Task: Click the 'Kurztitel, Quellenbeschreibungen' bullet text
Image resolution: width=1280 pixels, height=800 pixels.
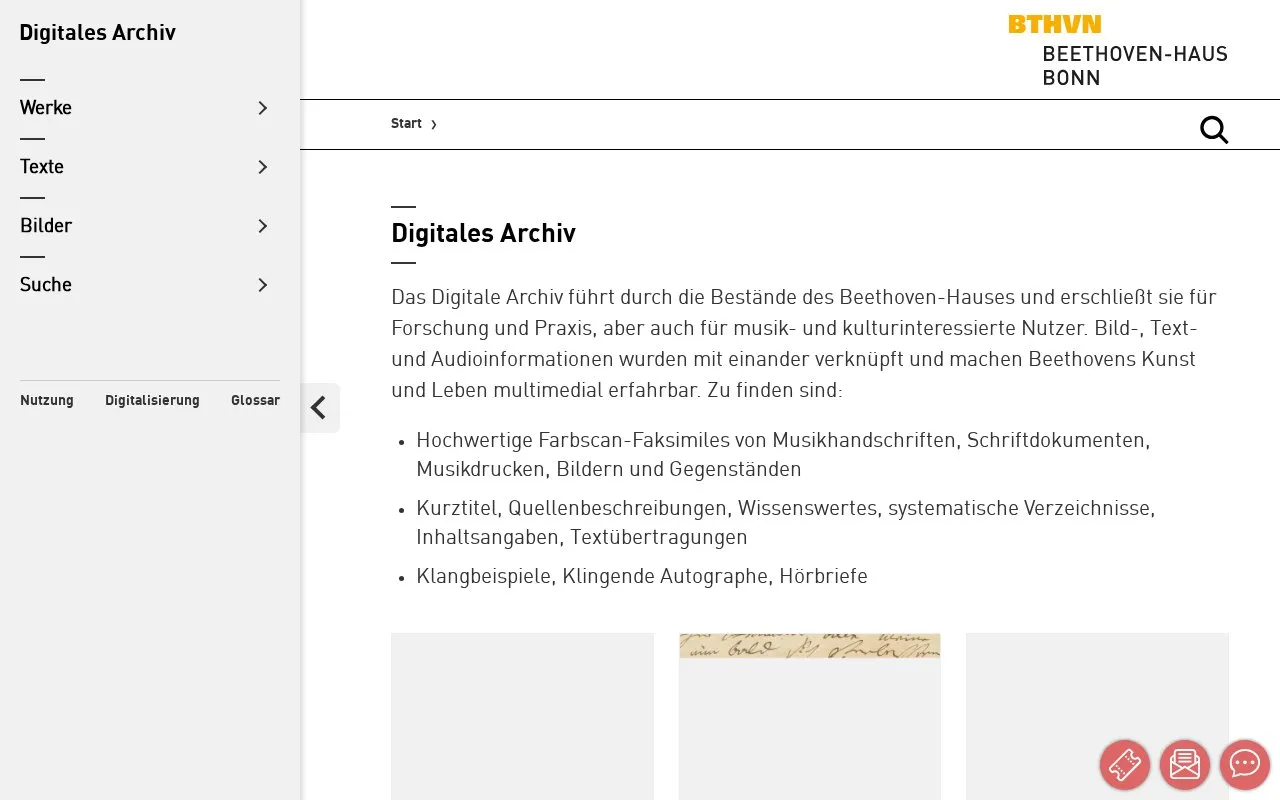Action: pyautogui.click(x=786, y=523)
